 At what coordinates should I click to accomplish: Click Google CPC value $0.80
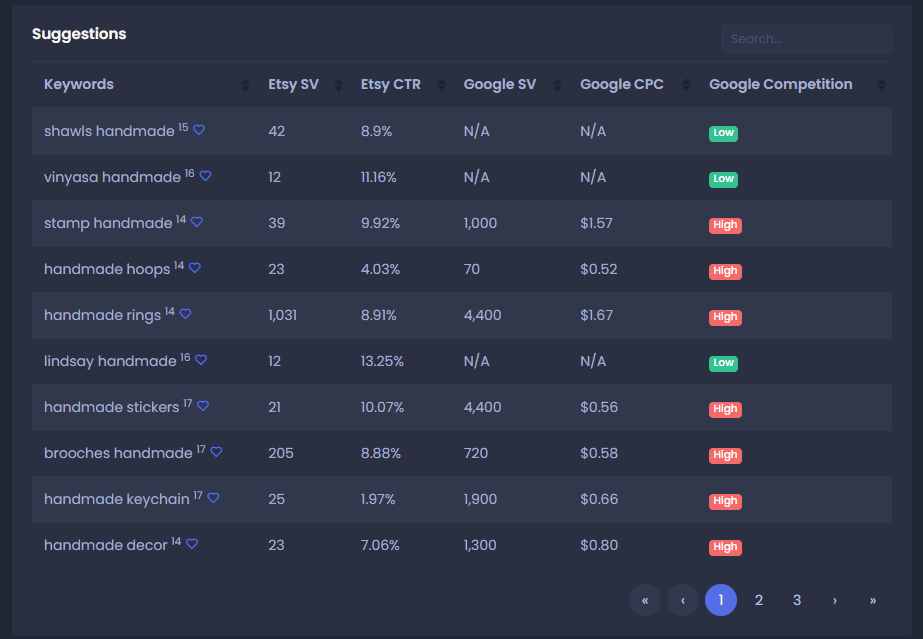click(599, 545)
